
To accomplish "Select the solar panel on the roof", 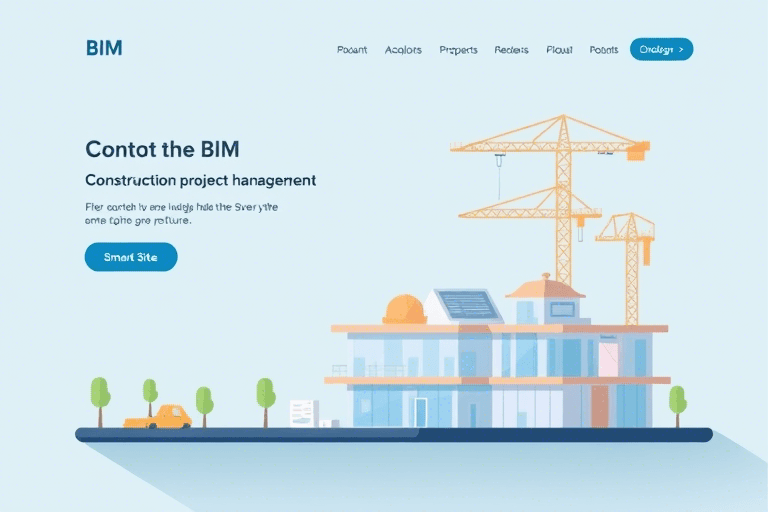I will coord(467,304).
